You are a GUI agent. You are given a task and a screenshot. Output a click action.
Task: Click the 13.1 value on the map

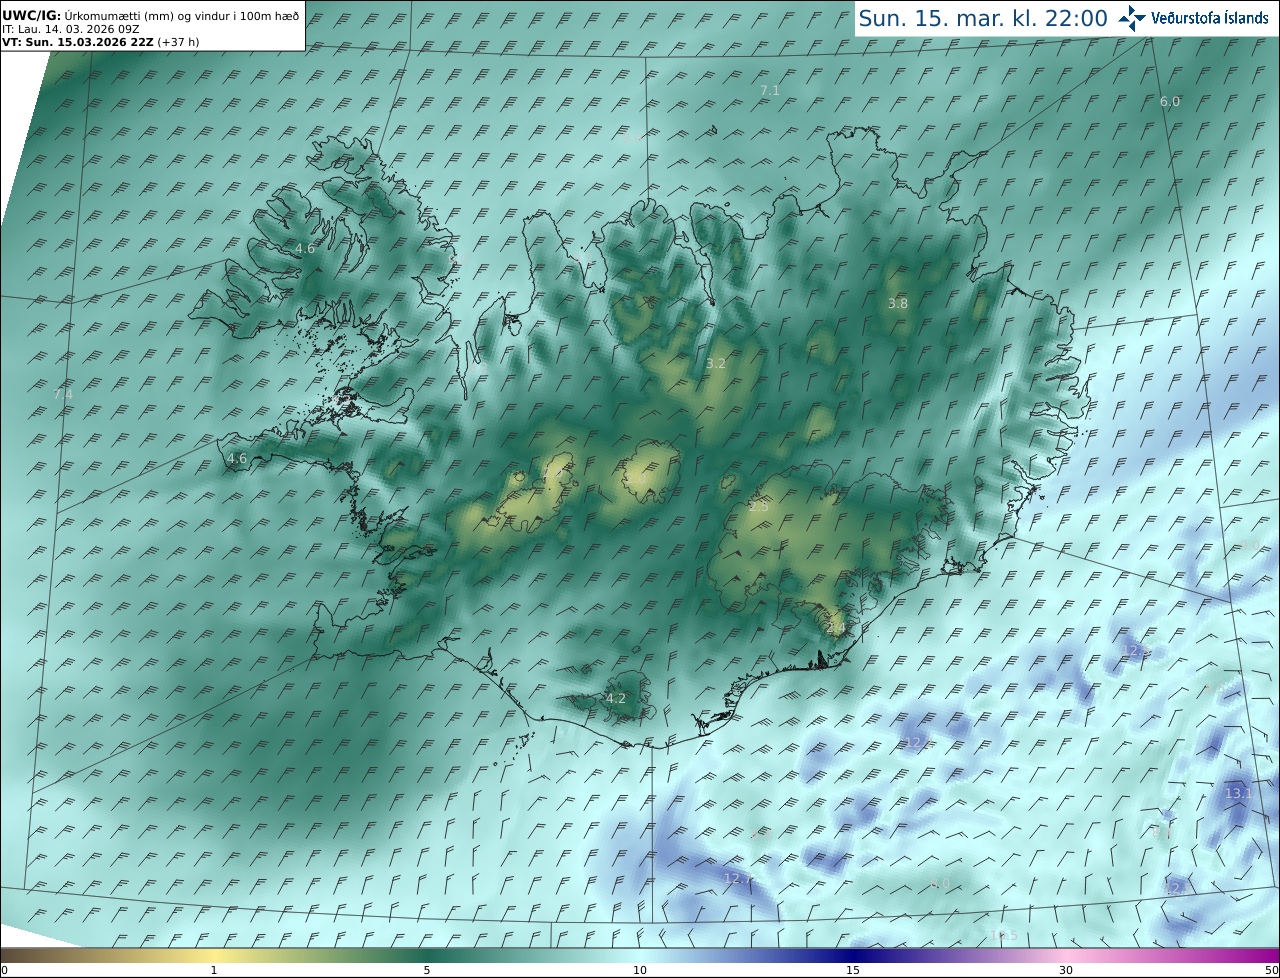pos(1238,793)
